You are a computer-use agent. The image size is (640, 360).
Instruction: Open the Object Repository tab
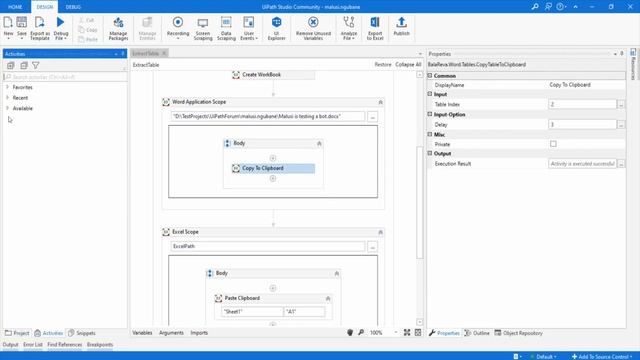(518, 333)
